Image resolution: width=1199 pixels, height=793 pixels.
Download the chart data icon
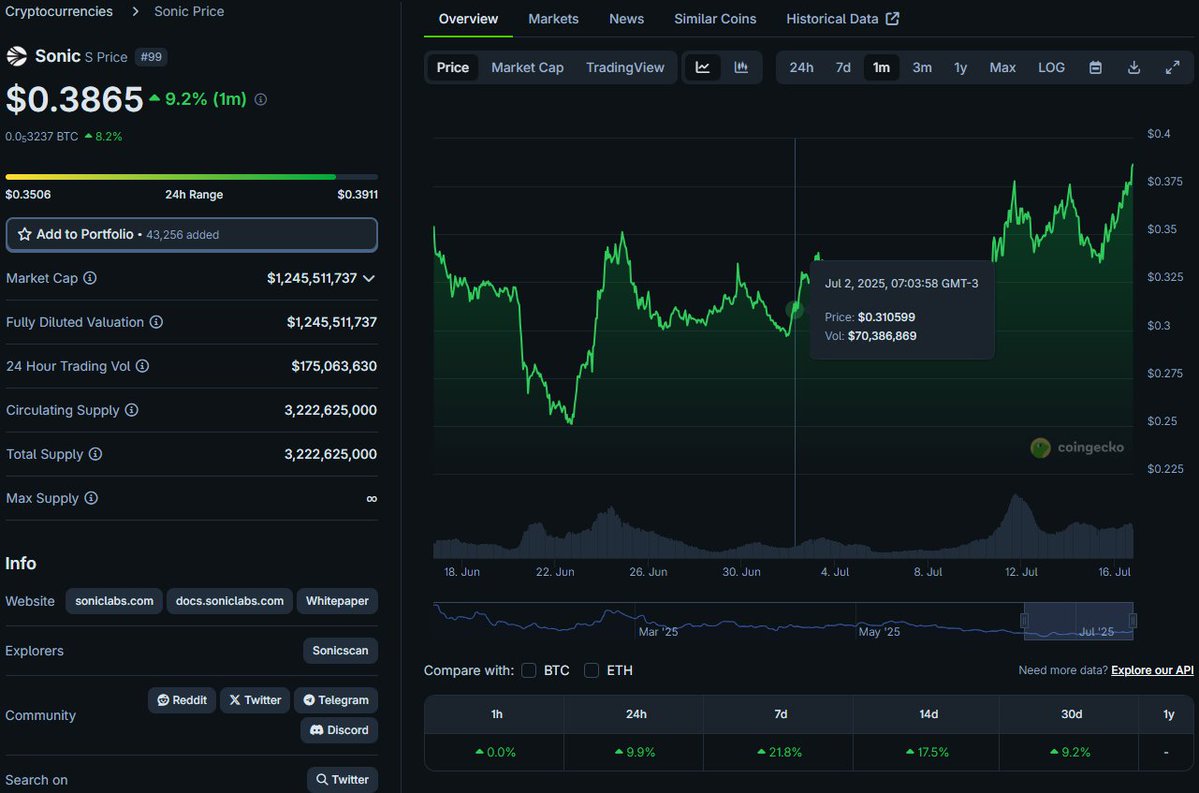tap(1134, 67)
